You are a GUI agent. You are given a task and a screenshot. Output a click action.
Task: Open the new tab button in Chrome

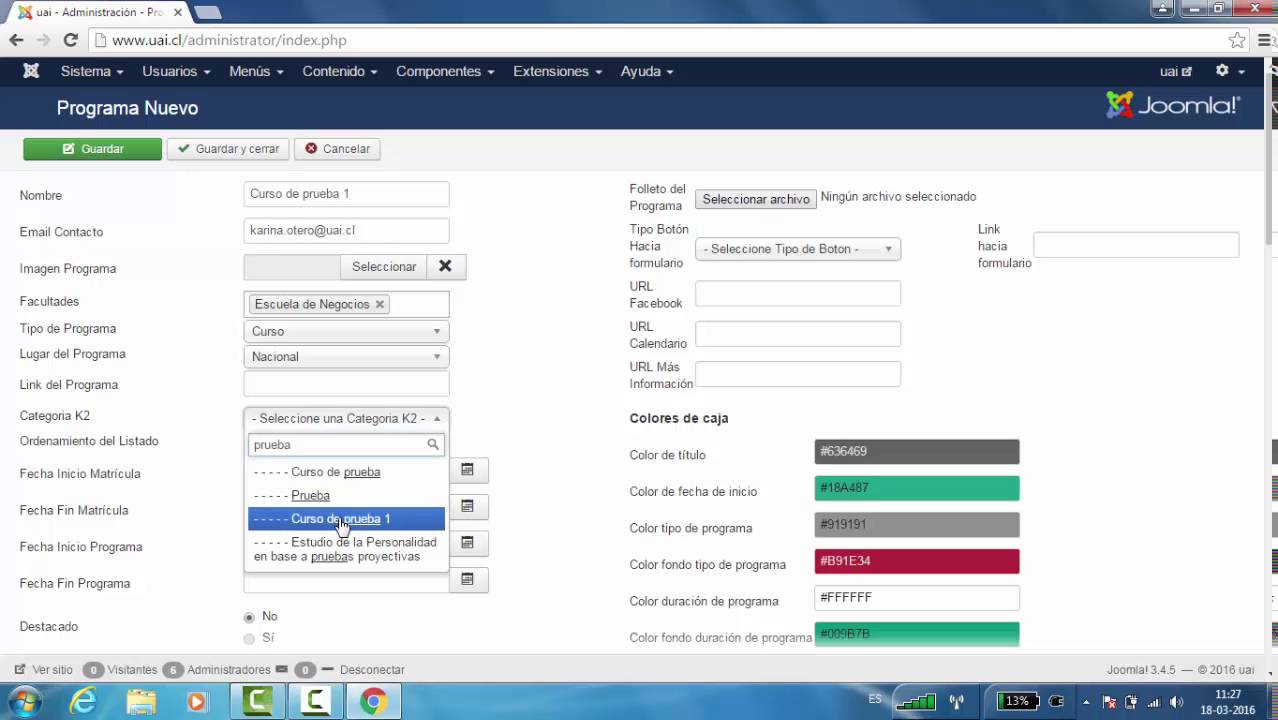tap(207, 12)
